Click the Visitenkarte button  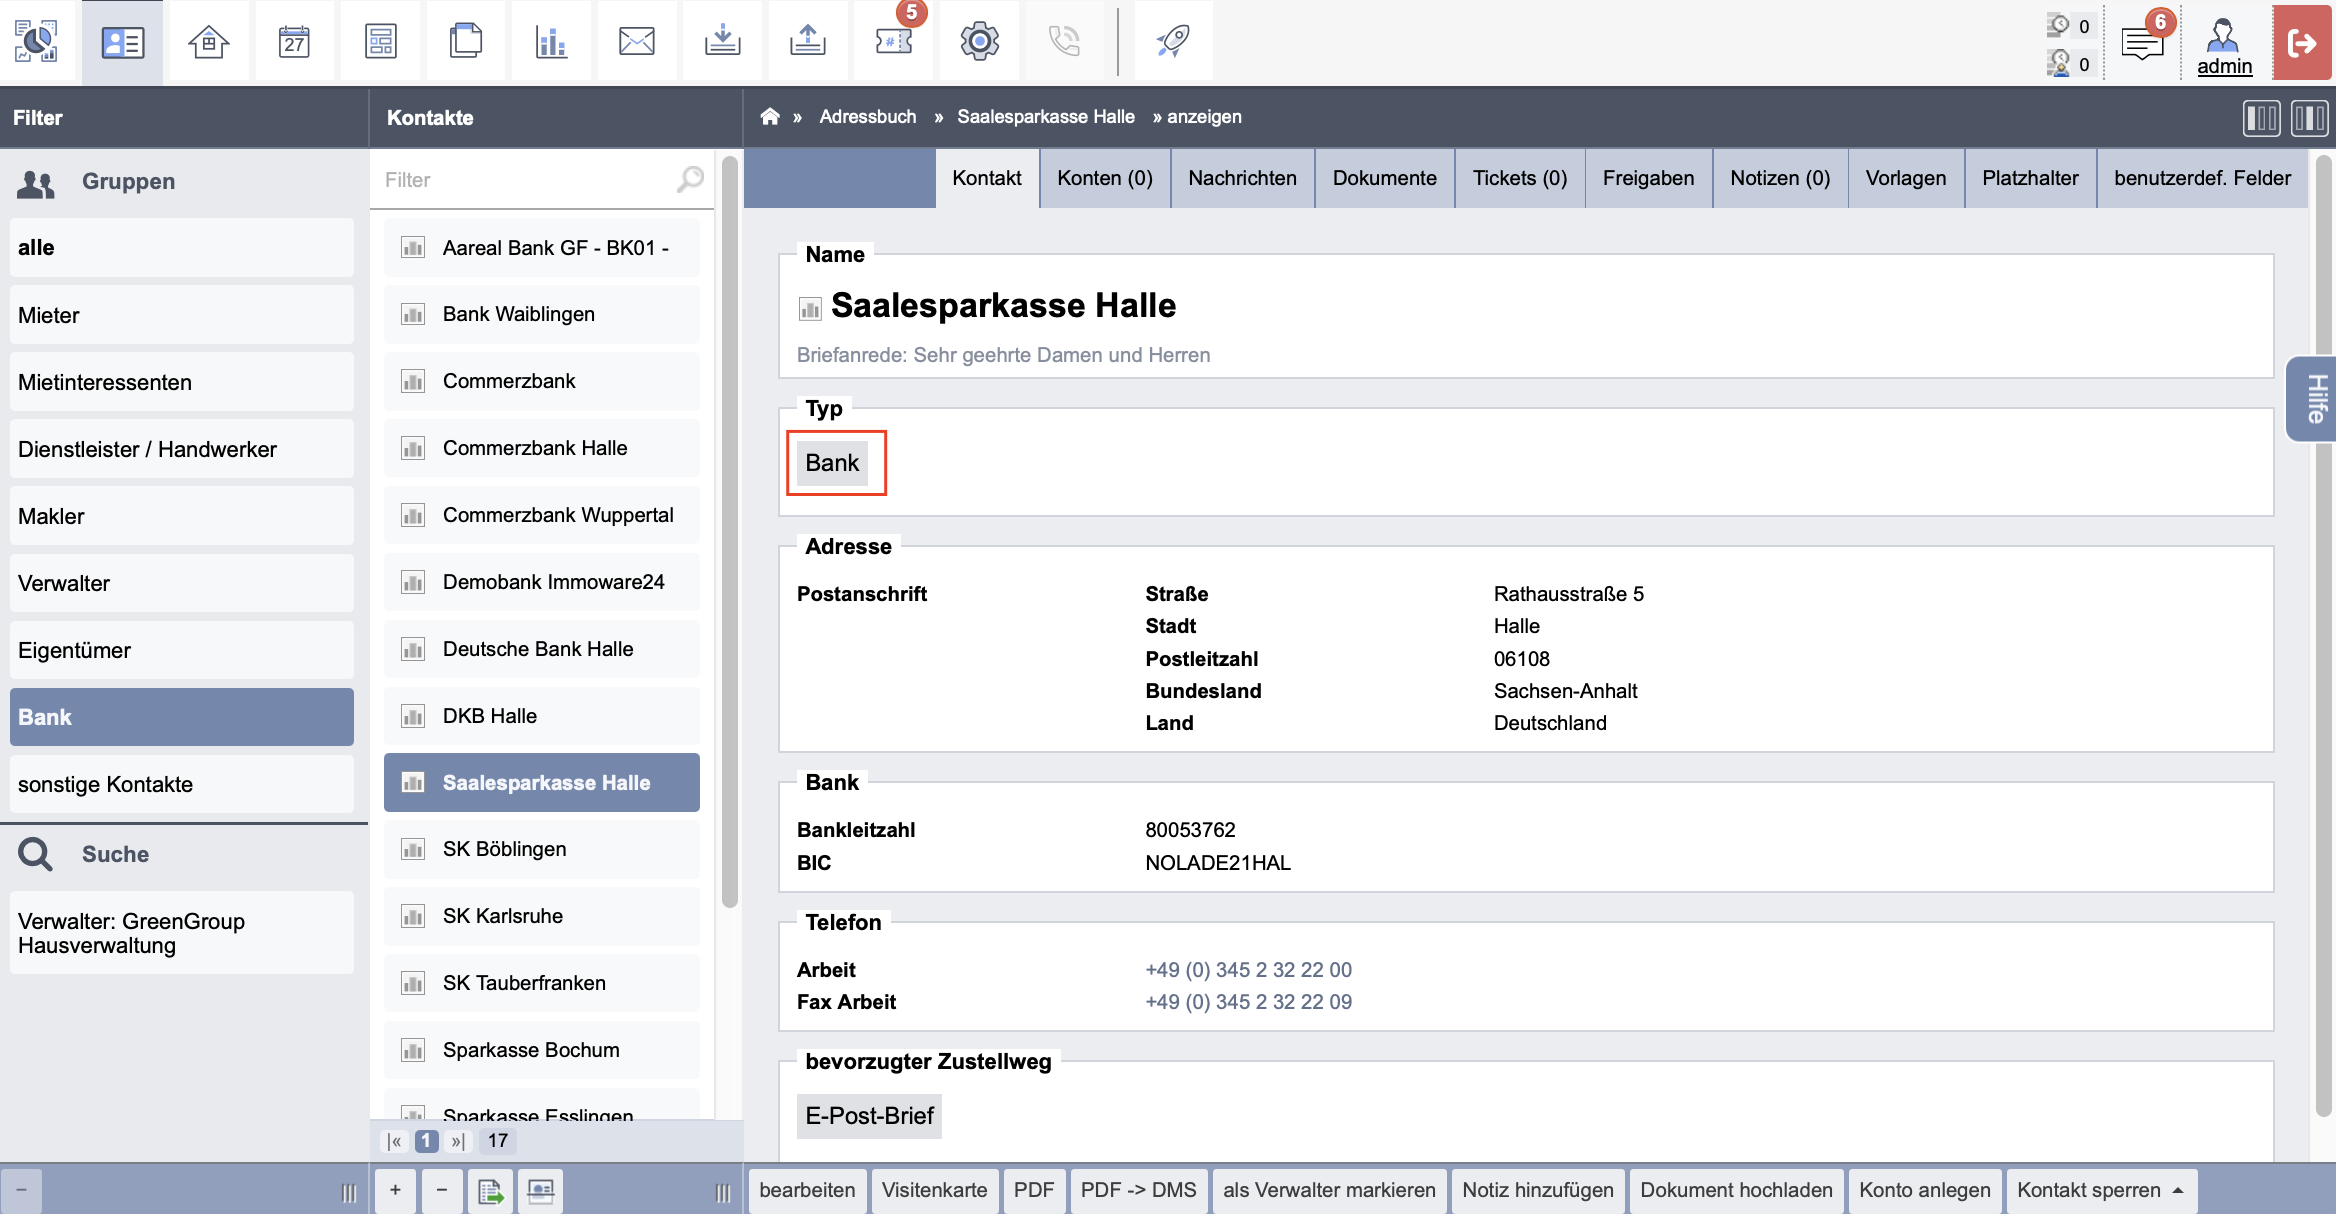[934, 1190]
